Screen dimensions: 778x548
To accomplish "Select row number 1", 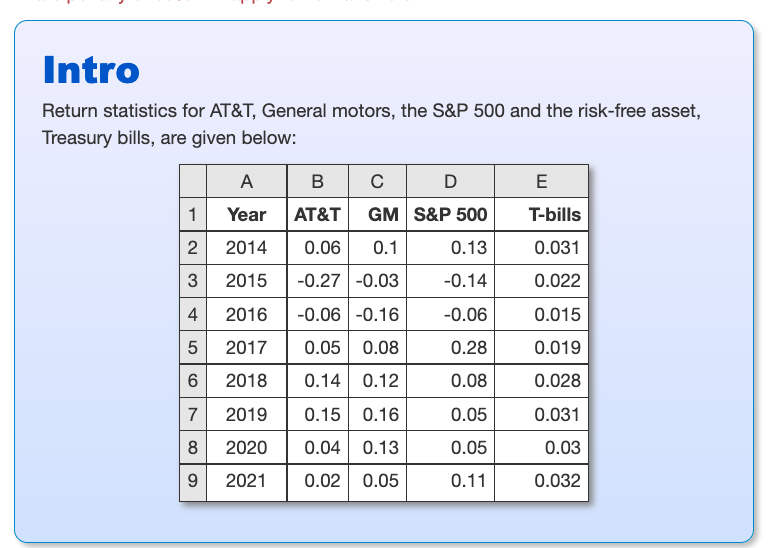I will (x=193, y=214).
